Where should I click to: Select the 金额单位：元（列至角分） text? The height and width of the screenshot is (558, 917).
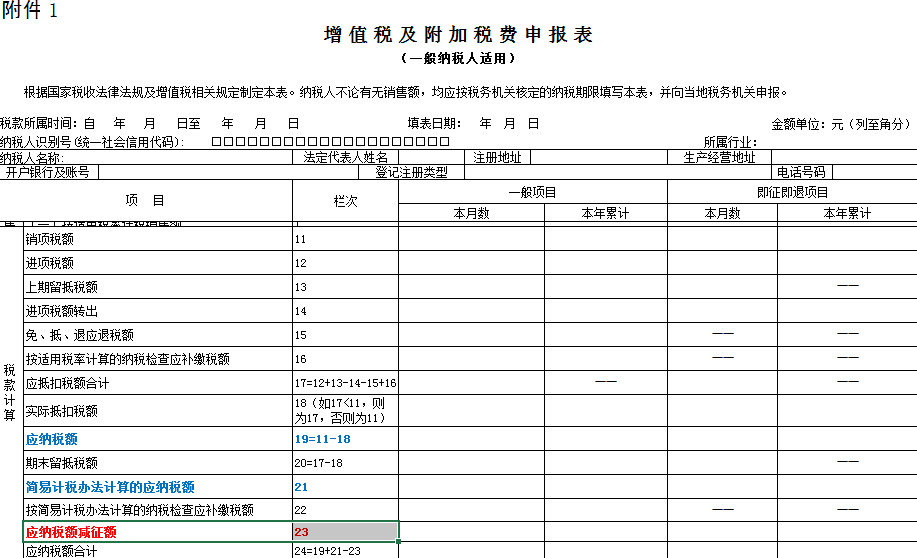[842, 124]
